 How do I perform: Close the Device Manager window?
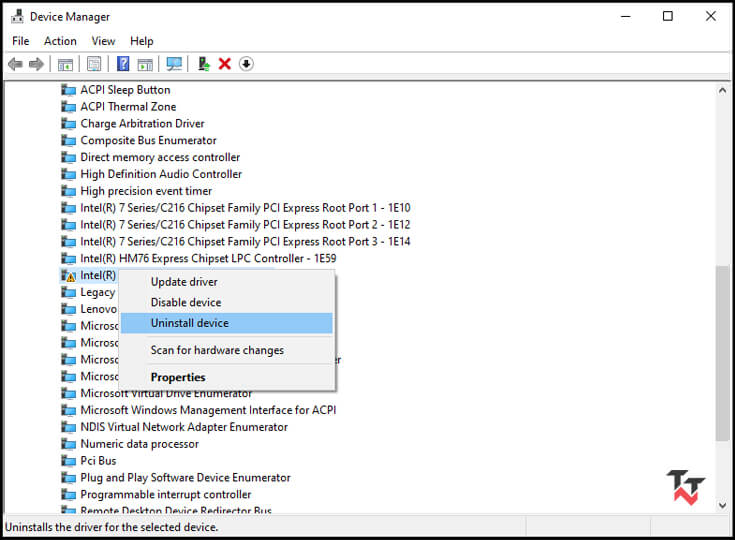[x=711, y=16]
